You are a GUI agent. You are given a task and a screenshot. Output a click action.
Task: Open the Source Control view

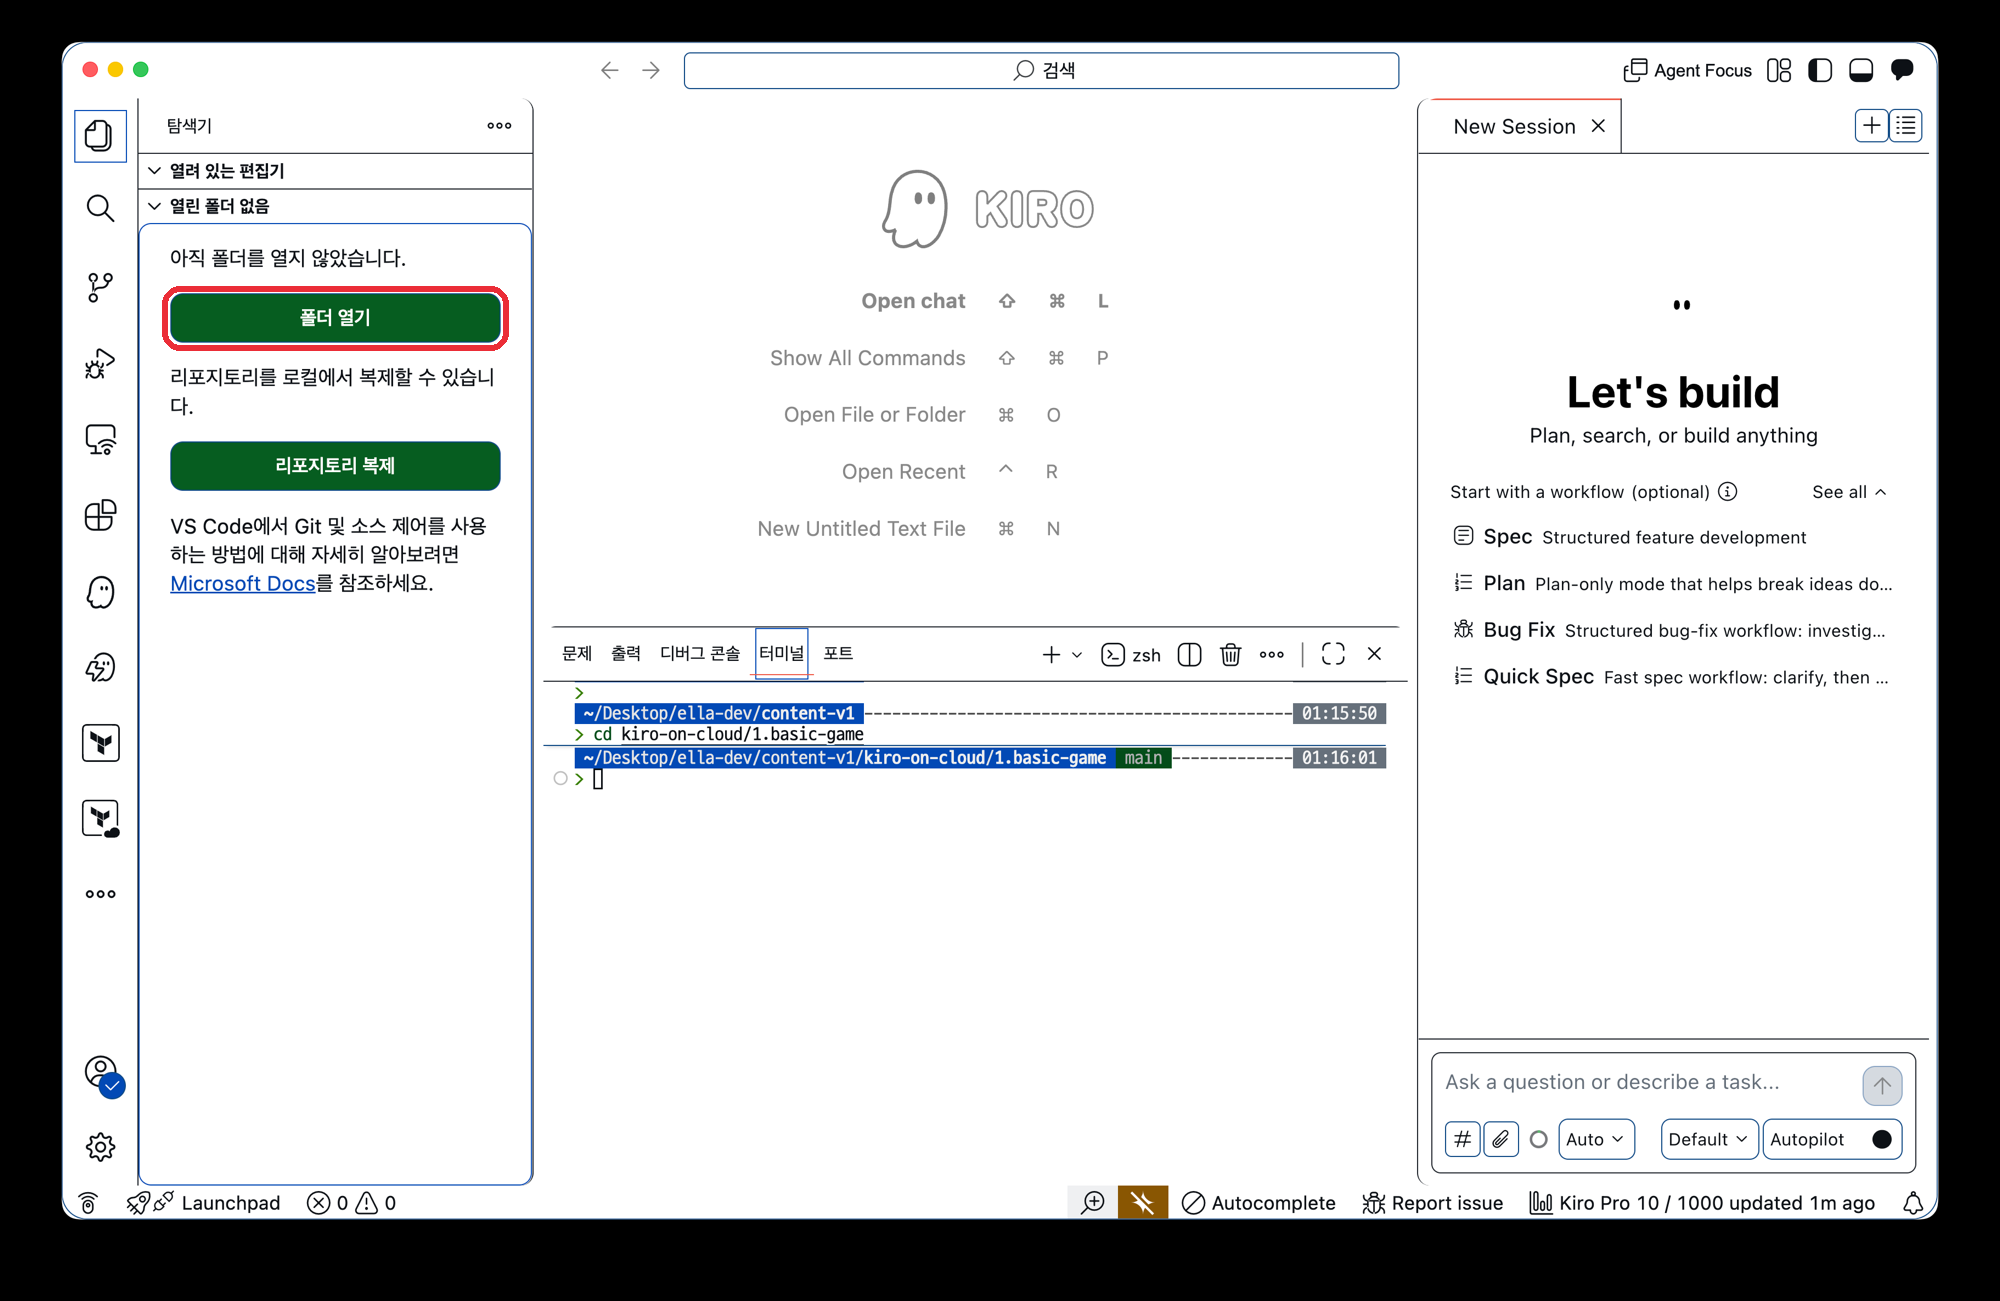pos(100,287)
